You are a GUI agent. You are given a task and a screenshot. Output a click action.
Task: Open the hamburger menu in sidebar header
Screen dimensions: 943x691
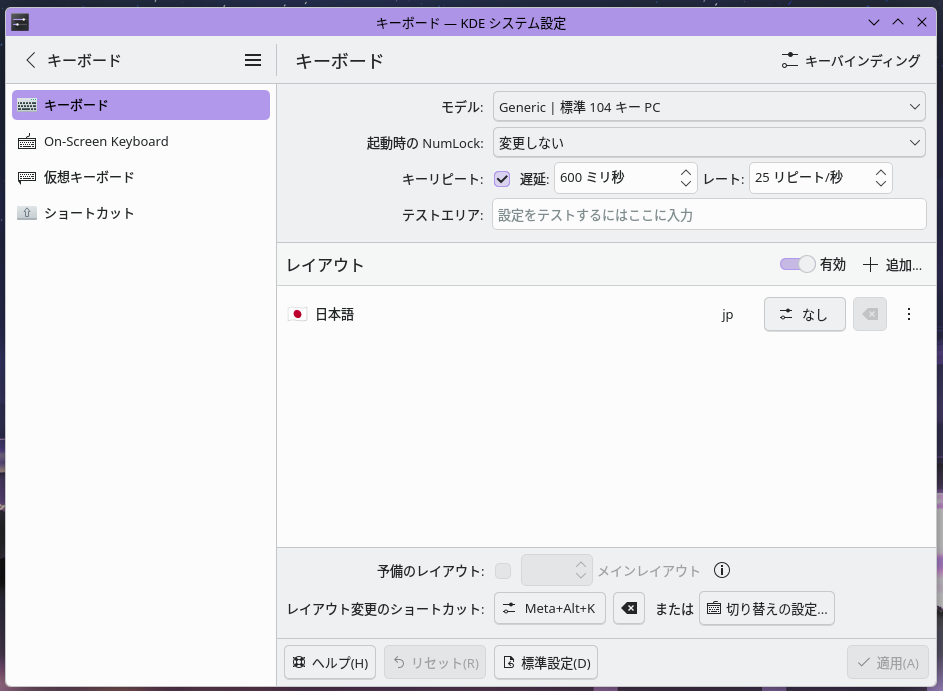(x=253, y=60)
